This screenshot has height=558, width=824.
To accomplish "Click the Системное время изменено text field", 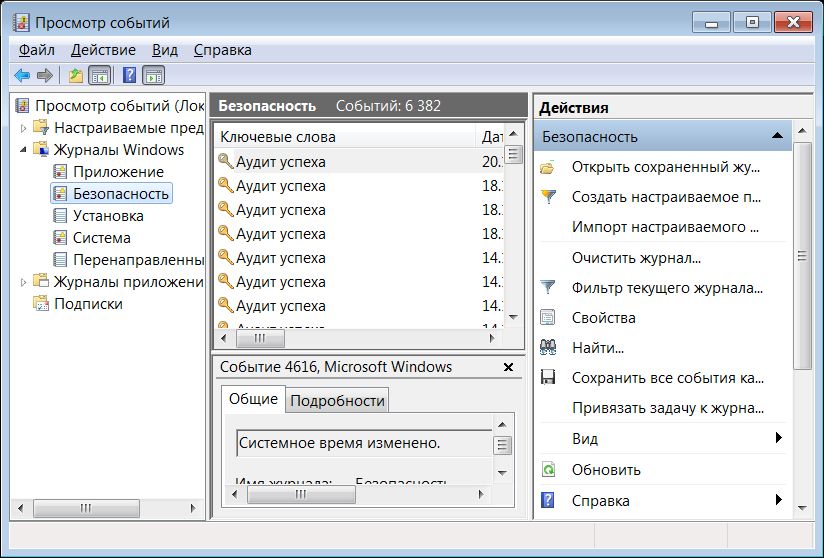I will (364, 443).
